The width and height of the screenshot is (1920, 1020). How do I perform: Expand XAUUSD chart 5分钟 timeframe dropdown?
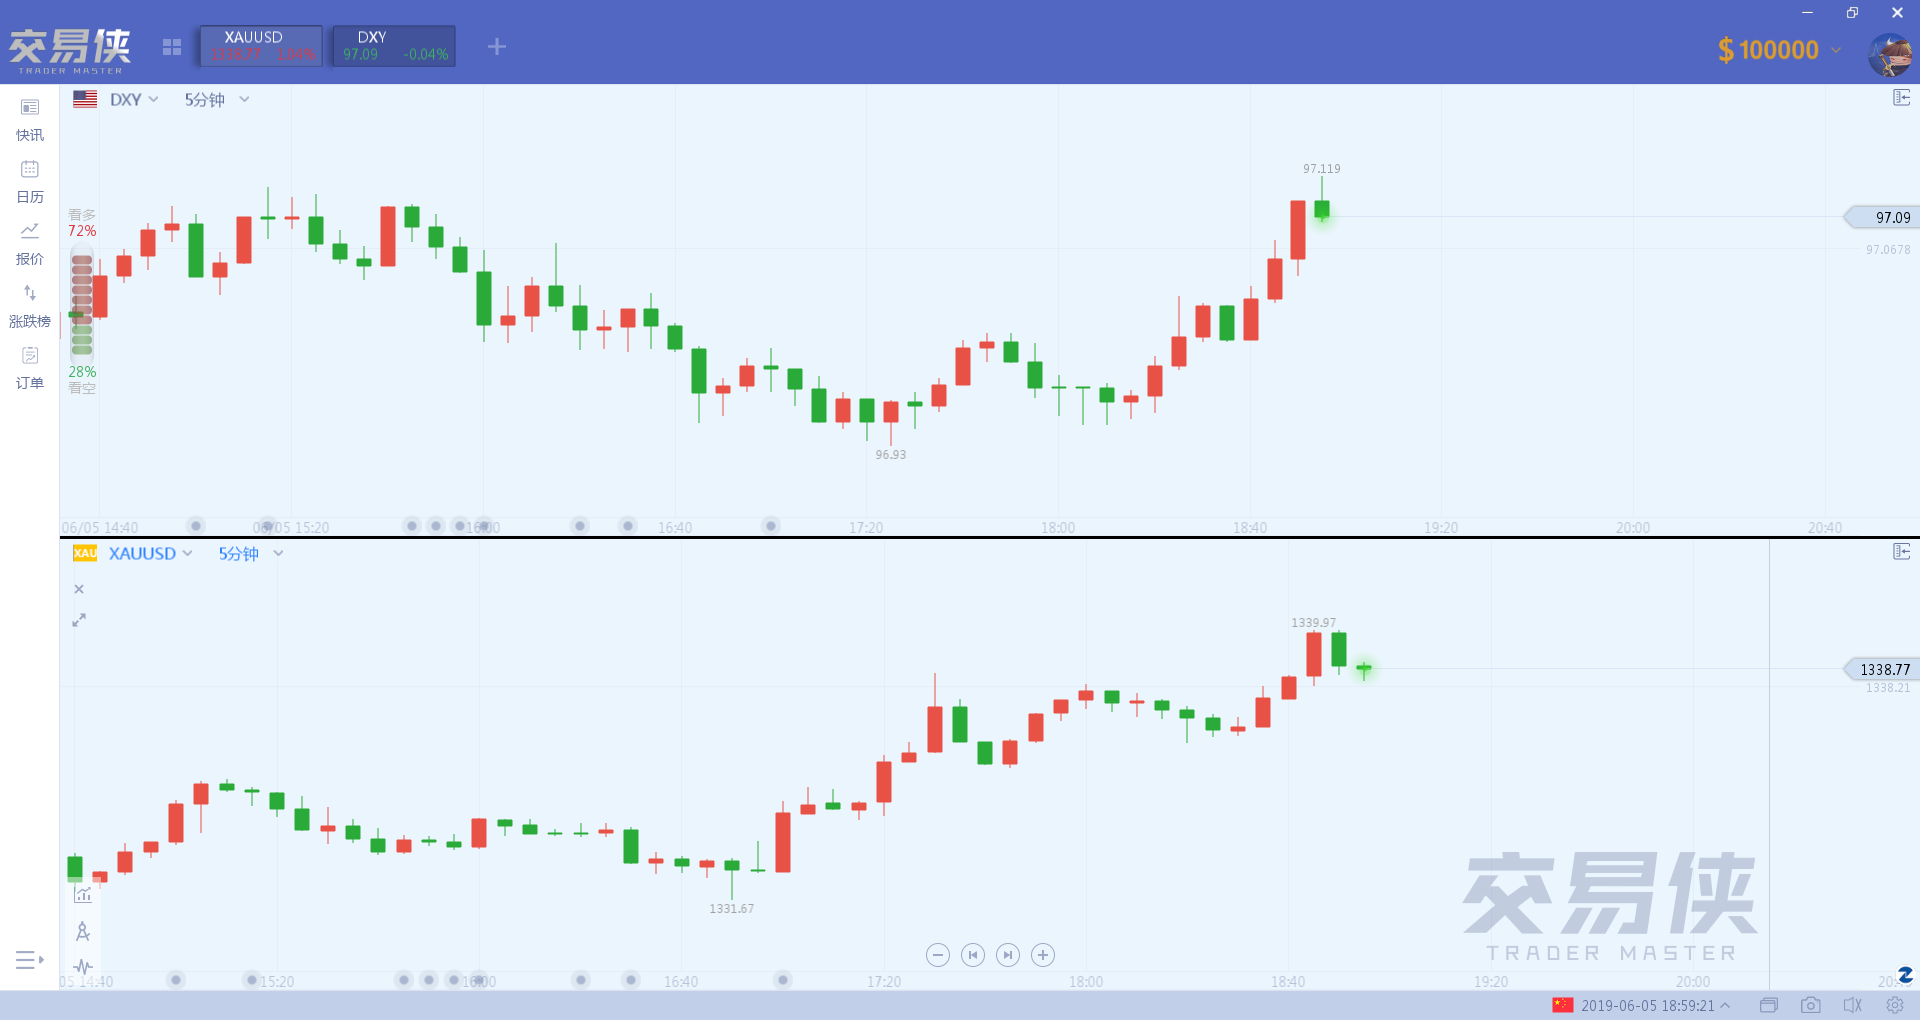tap(251, 553)
